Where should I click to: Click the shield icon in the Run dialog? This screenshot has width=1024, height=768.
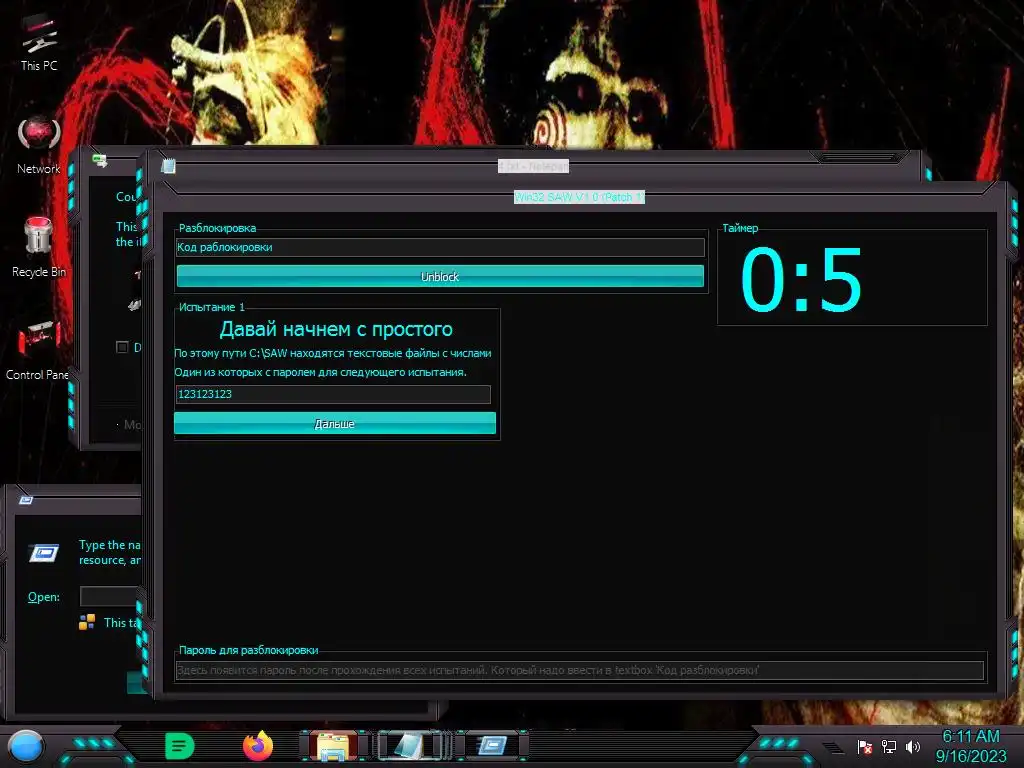87,622
